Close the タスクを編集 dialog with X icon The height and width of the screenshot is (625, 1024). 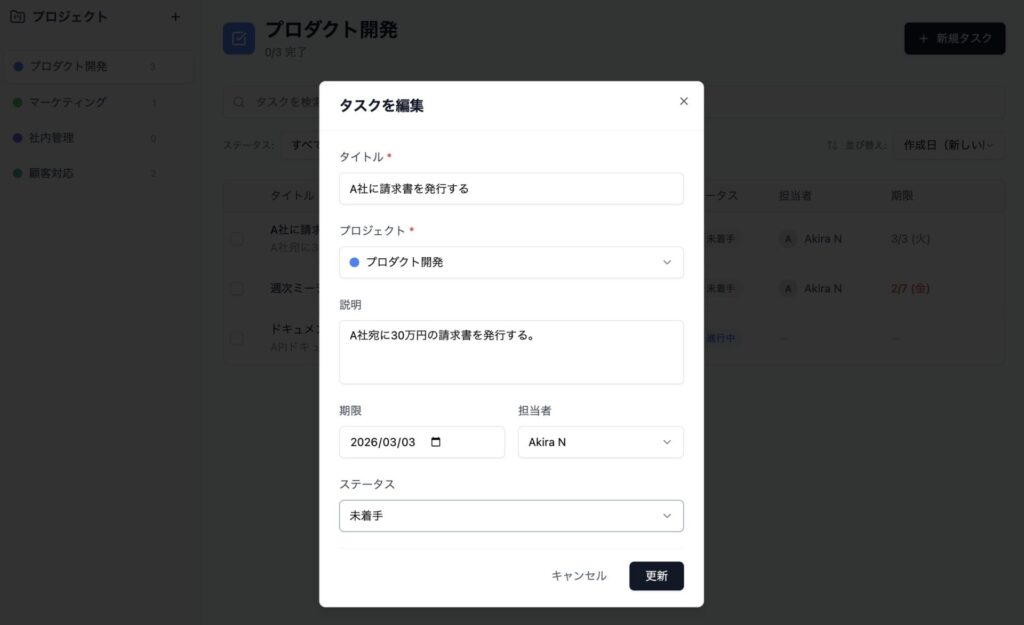click(683, 101)
